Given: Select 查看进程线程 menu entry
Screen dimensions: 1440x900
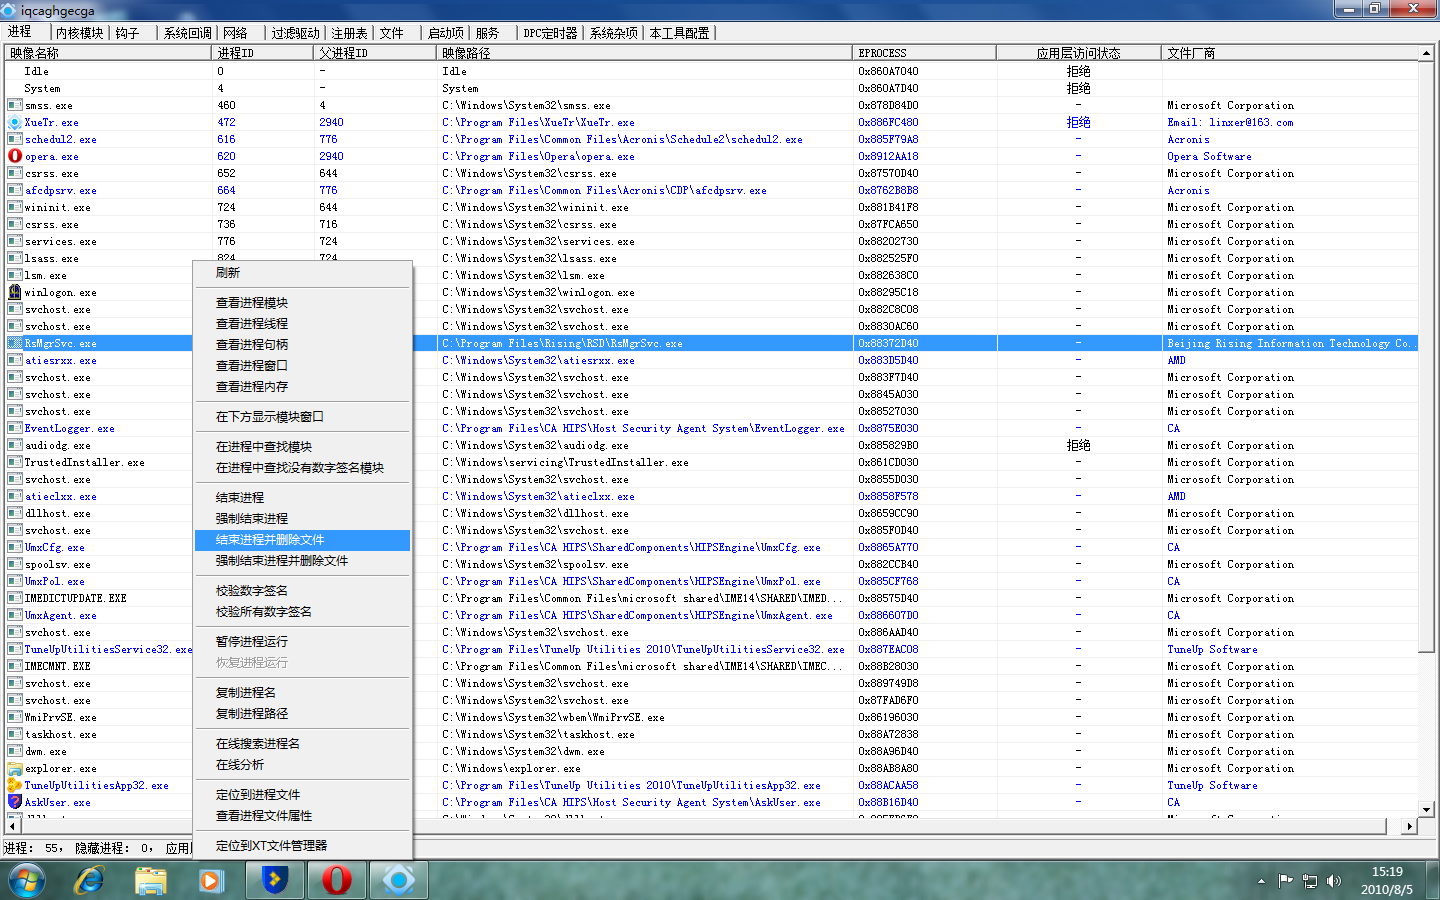Looking at the screenshot, I should 303,324.
